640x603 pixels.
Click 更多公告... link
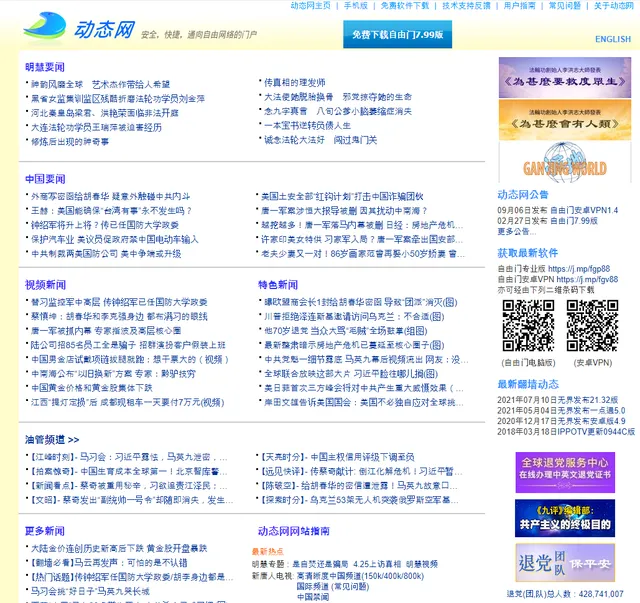(x=517, y=231)
